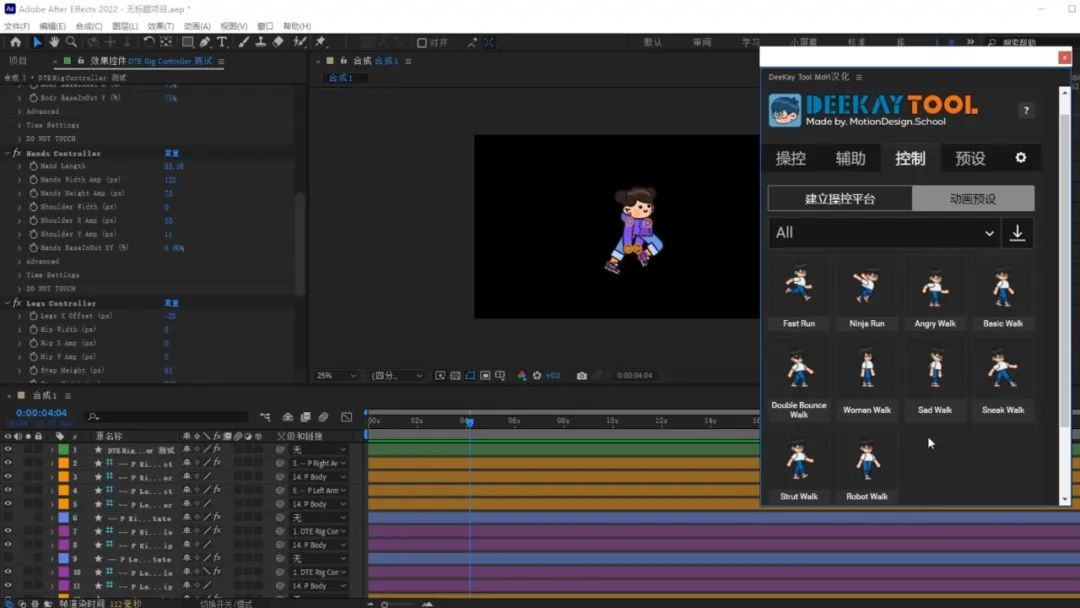Click the reset exposure icon
Image resolution: width=1080 pixels, height=608 pixels.
pyautogui.click(x=537, y=375)
